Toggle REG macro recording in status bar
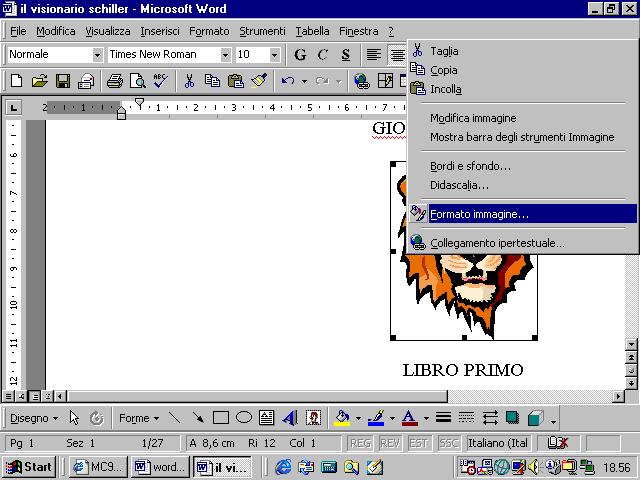The width and height of the screenshot is (640, 480). pos(360,443)
